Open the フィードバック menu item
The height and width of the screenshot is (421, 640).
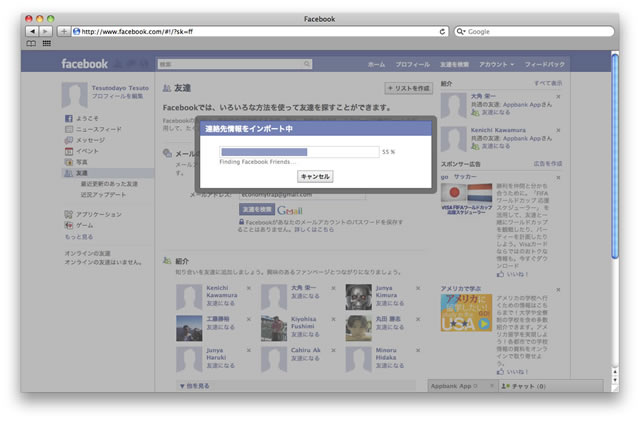pyautogui.click(x=544, y=65)
